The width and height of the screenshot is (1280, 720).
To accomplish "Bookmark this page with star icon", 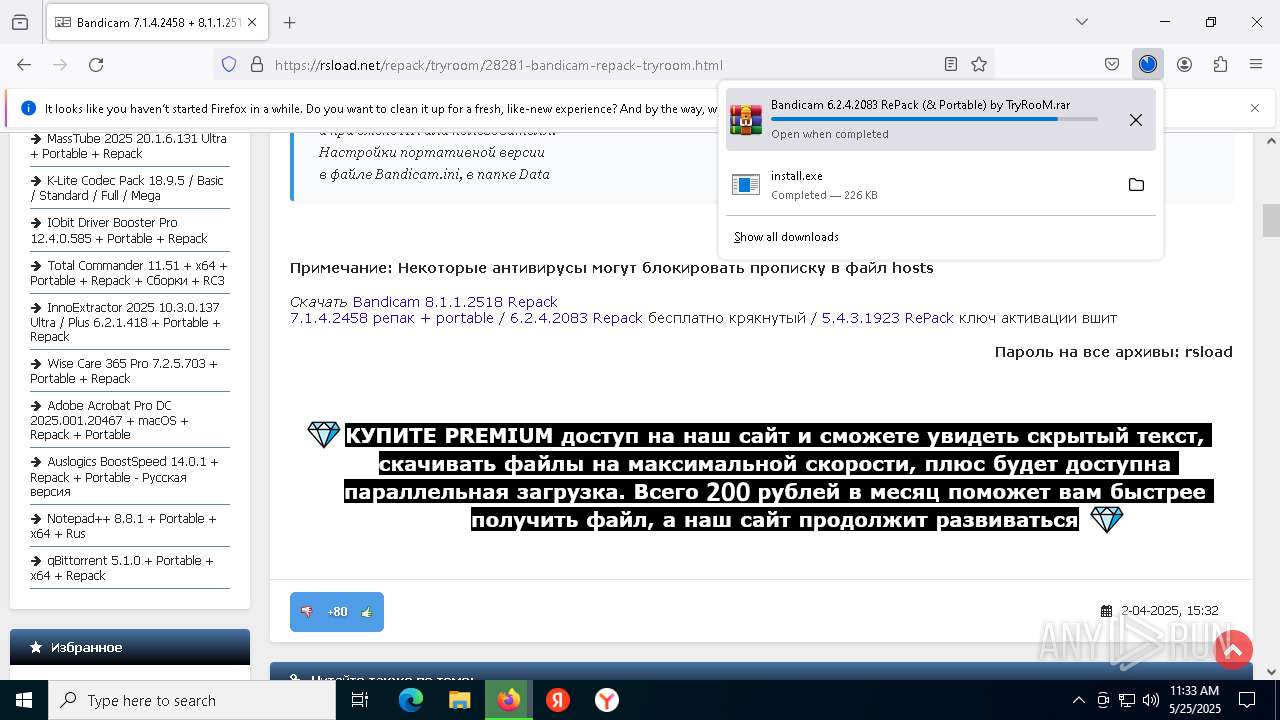I will (979, 64).
